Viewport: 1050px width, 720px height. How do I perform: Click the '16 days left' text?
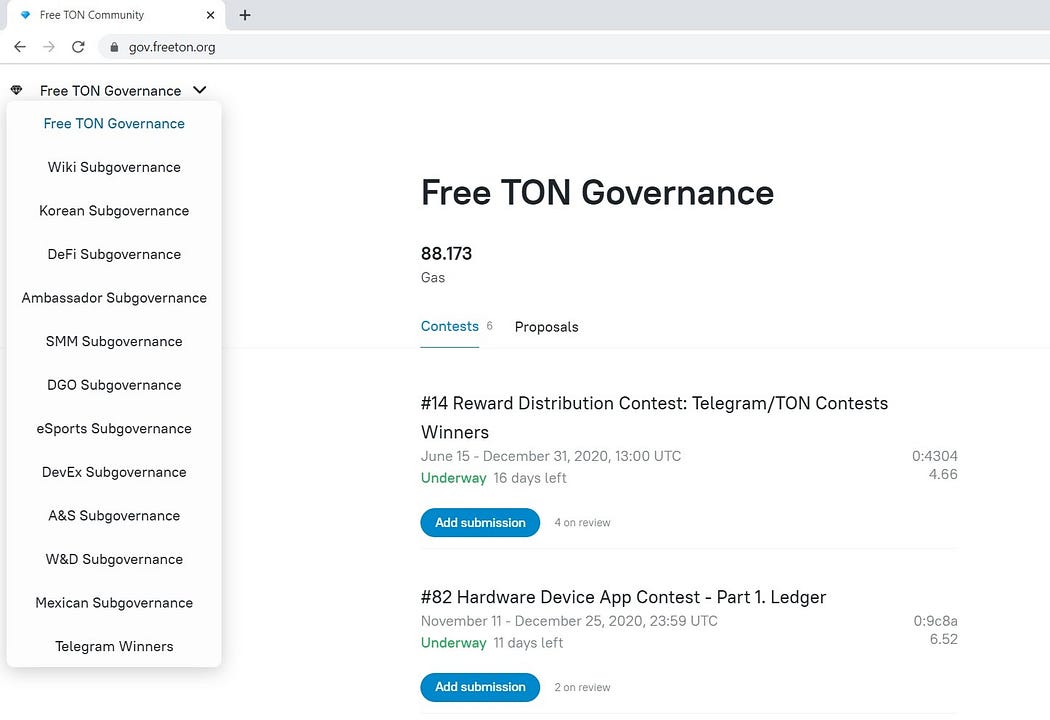pos(530,478)
